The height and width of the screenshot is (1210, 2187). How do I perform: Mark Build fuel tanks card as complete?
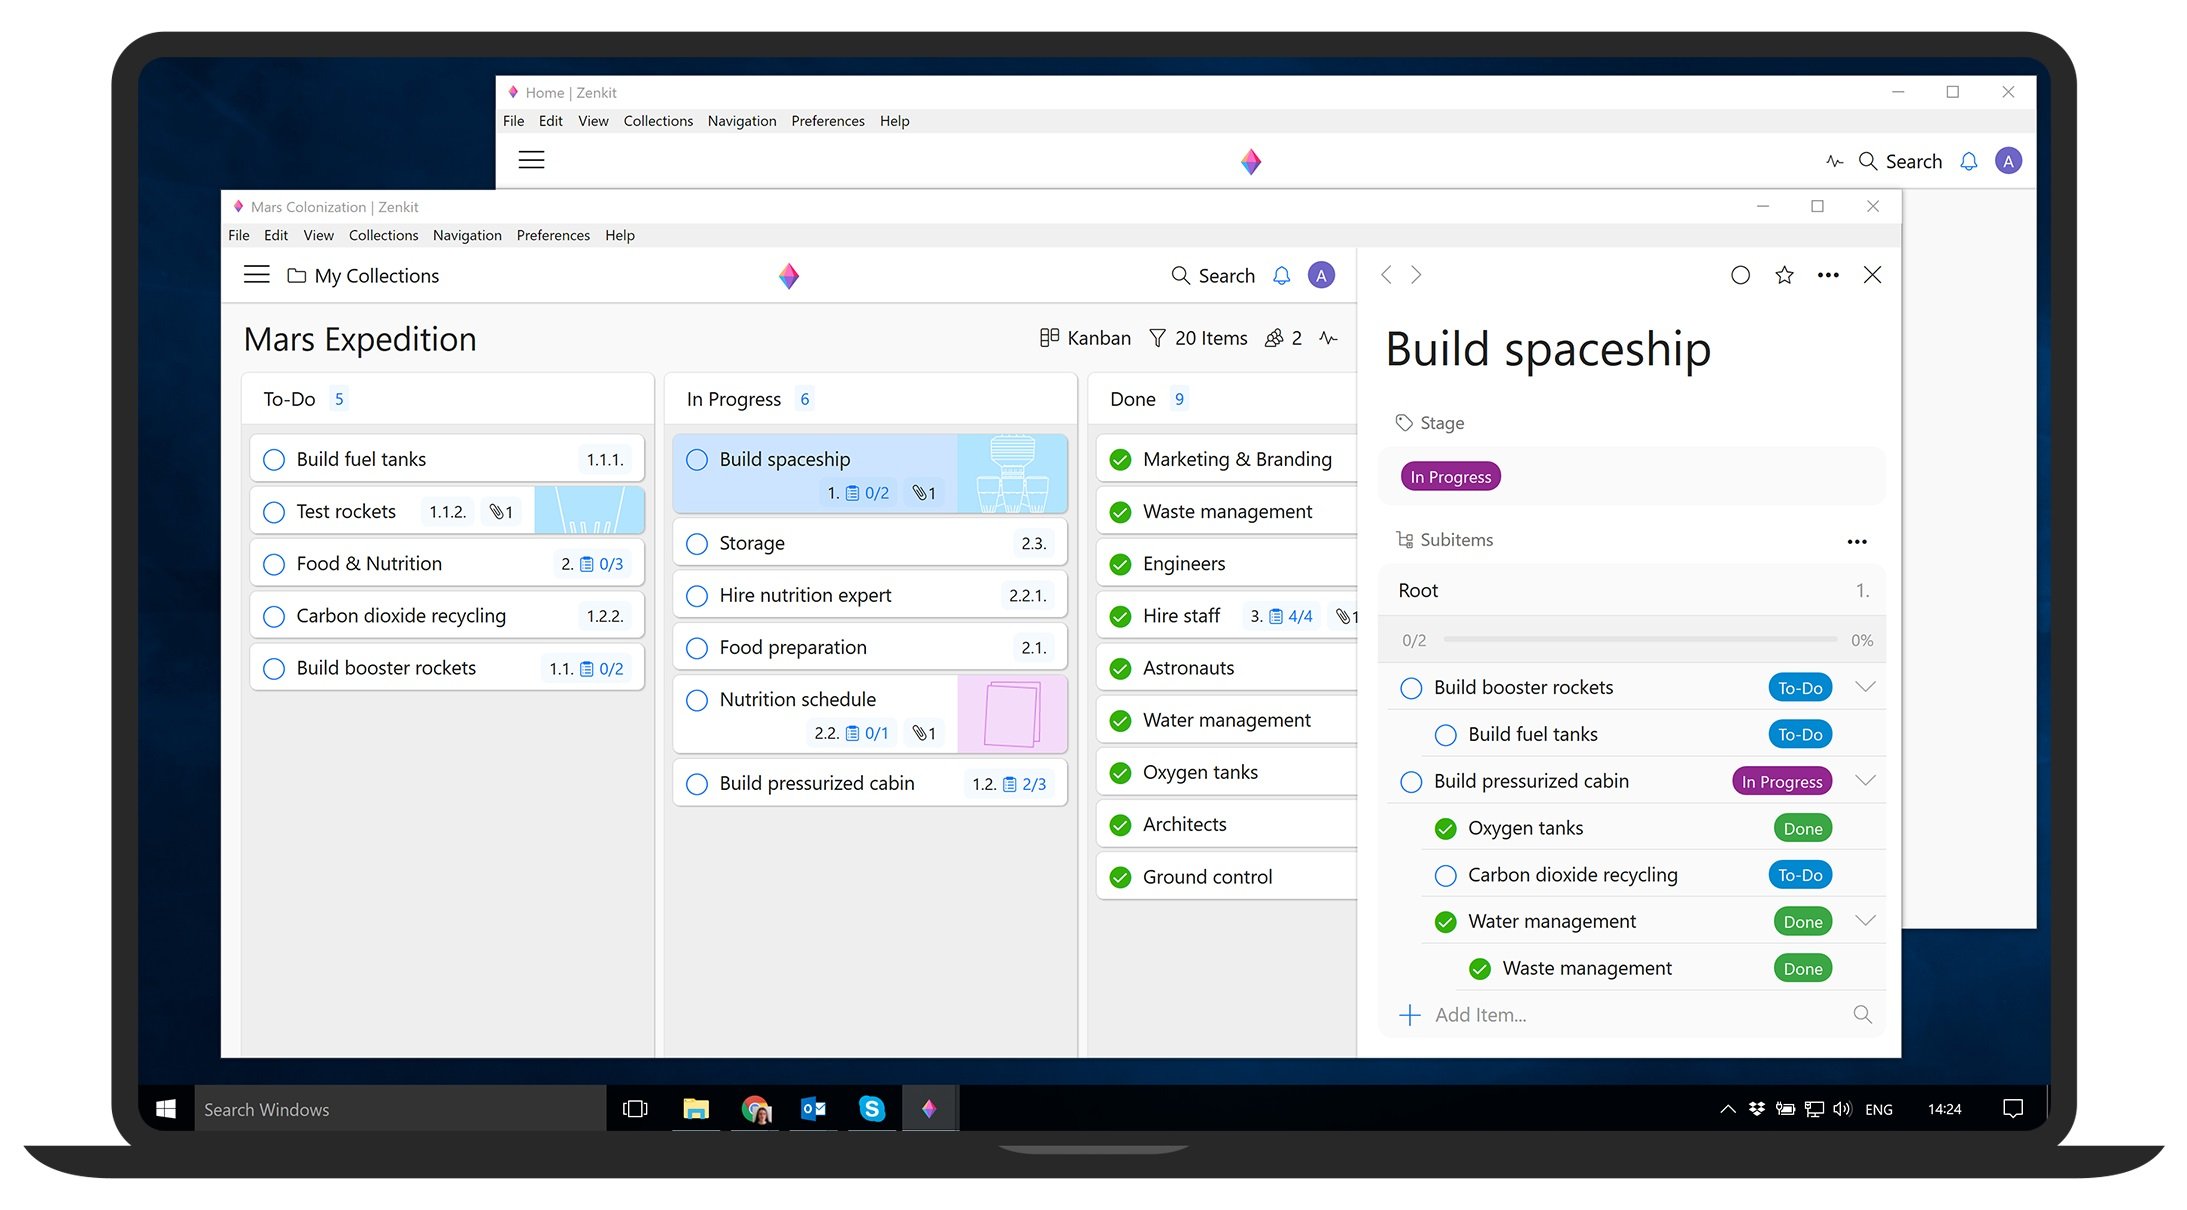pos(274,460)
